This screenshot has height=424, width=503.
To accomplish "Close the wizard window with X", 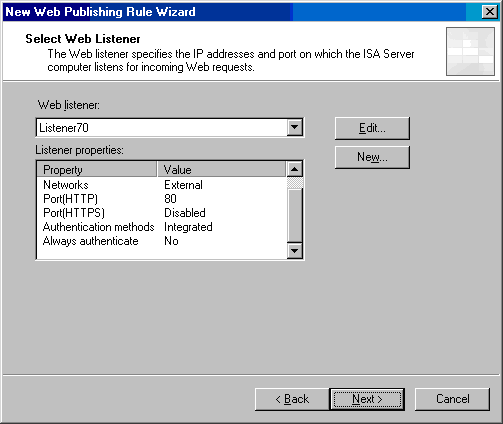I will coord(489,12).
